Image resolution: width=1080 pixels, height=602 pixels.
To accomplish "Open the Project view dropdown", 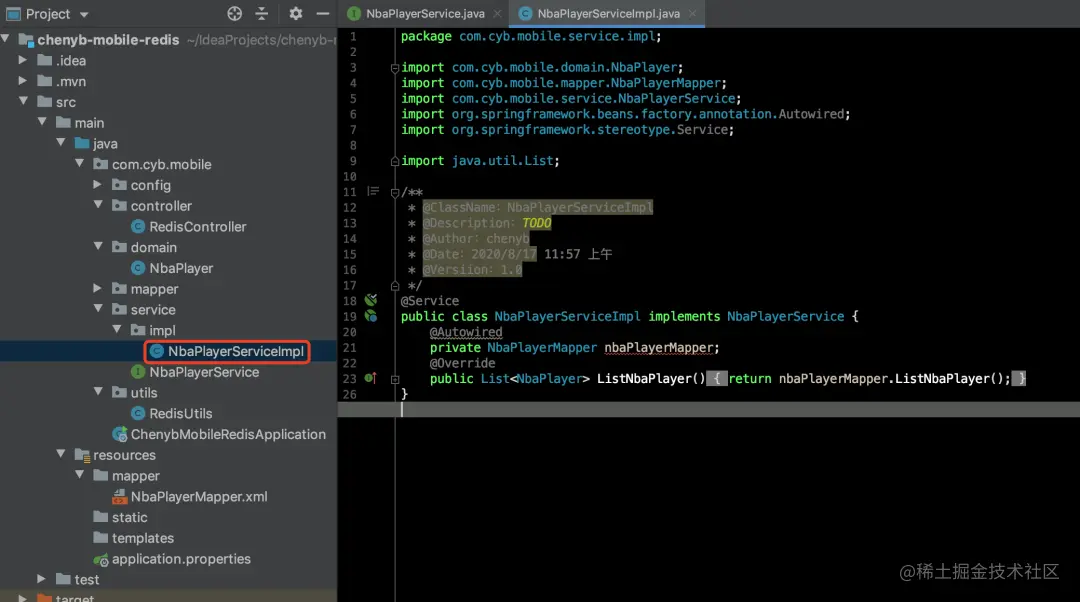I will (x=84, y=14).
